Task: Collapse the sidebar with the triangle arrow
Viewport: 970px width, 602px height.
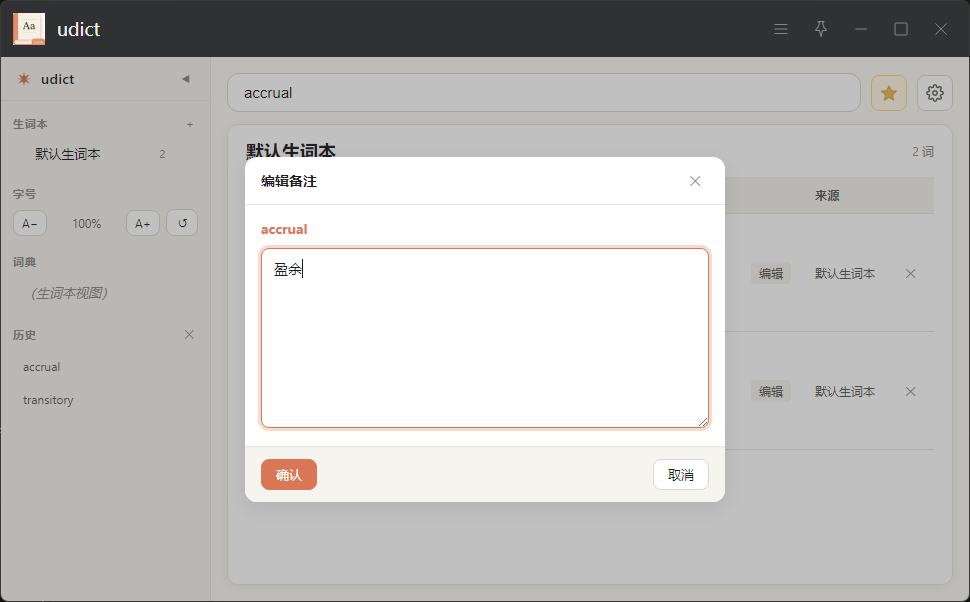Action: point(185,79)
